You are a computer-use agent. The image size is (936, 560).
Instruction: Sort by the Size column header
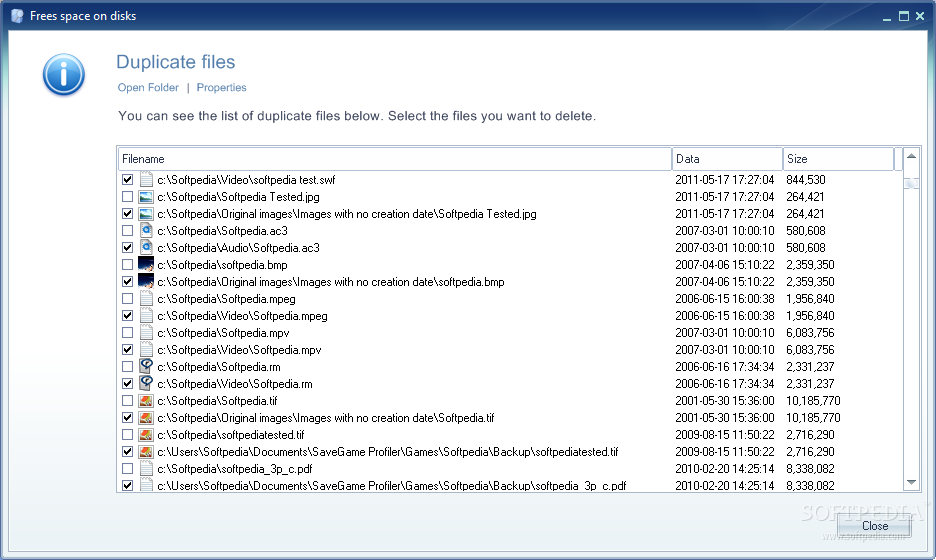coord(838,159)
